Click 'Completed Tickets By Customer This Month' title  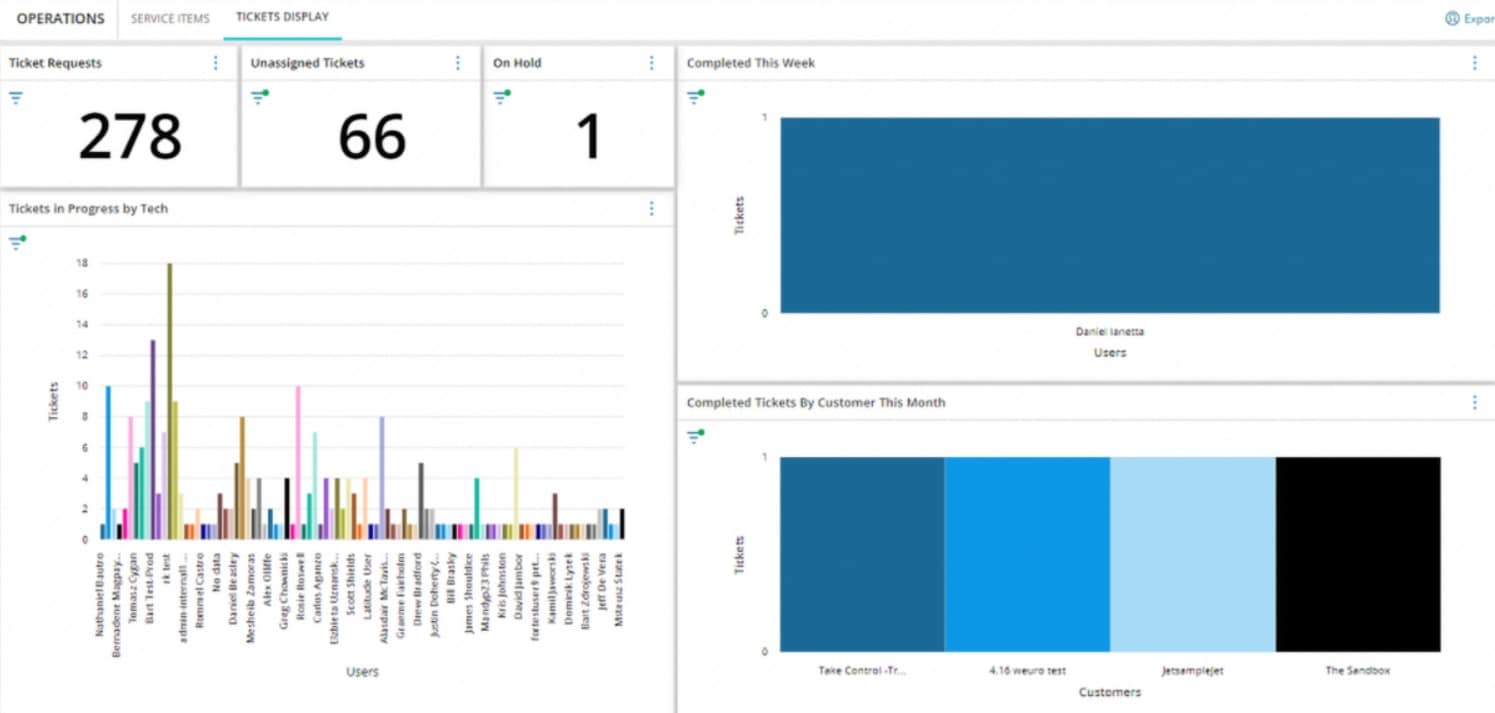point(816,402)
